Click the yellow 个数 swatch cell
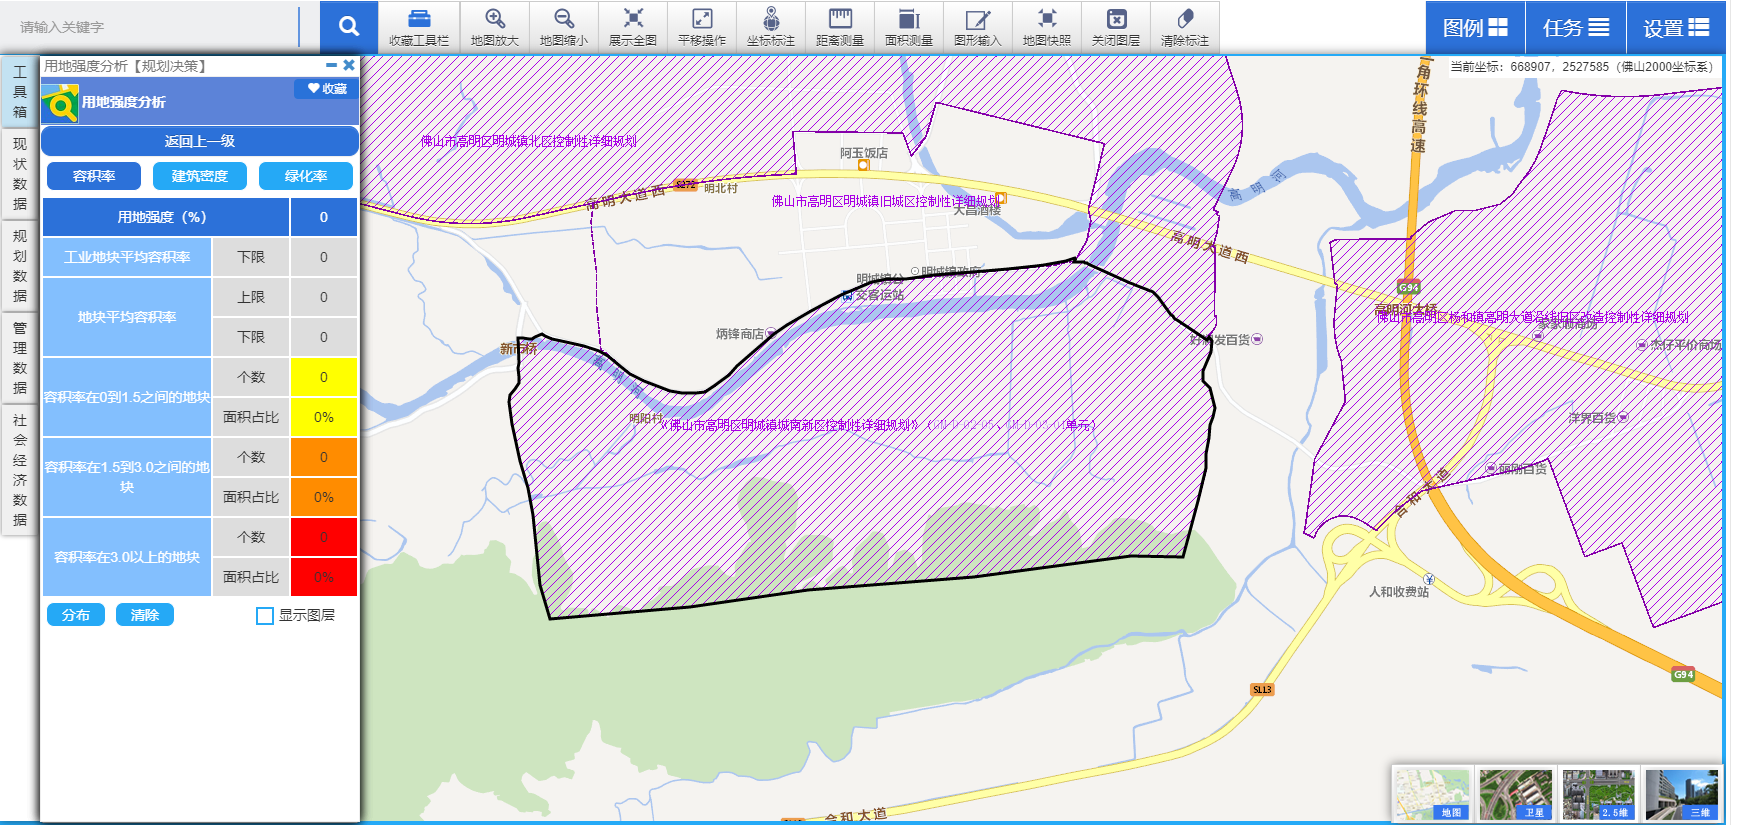Image resolution: width=1743 pixels, height=825 pixels. (324, 377)
